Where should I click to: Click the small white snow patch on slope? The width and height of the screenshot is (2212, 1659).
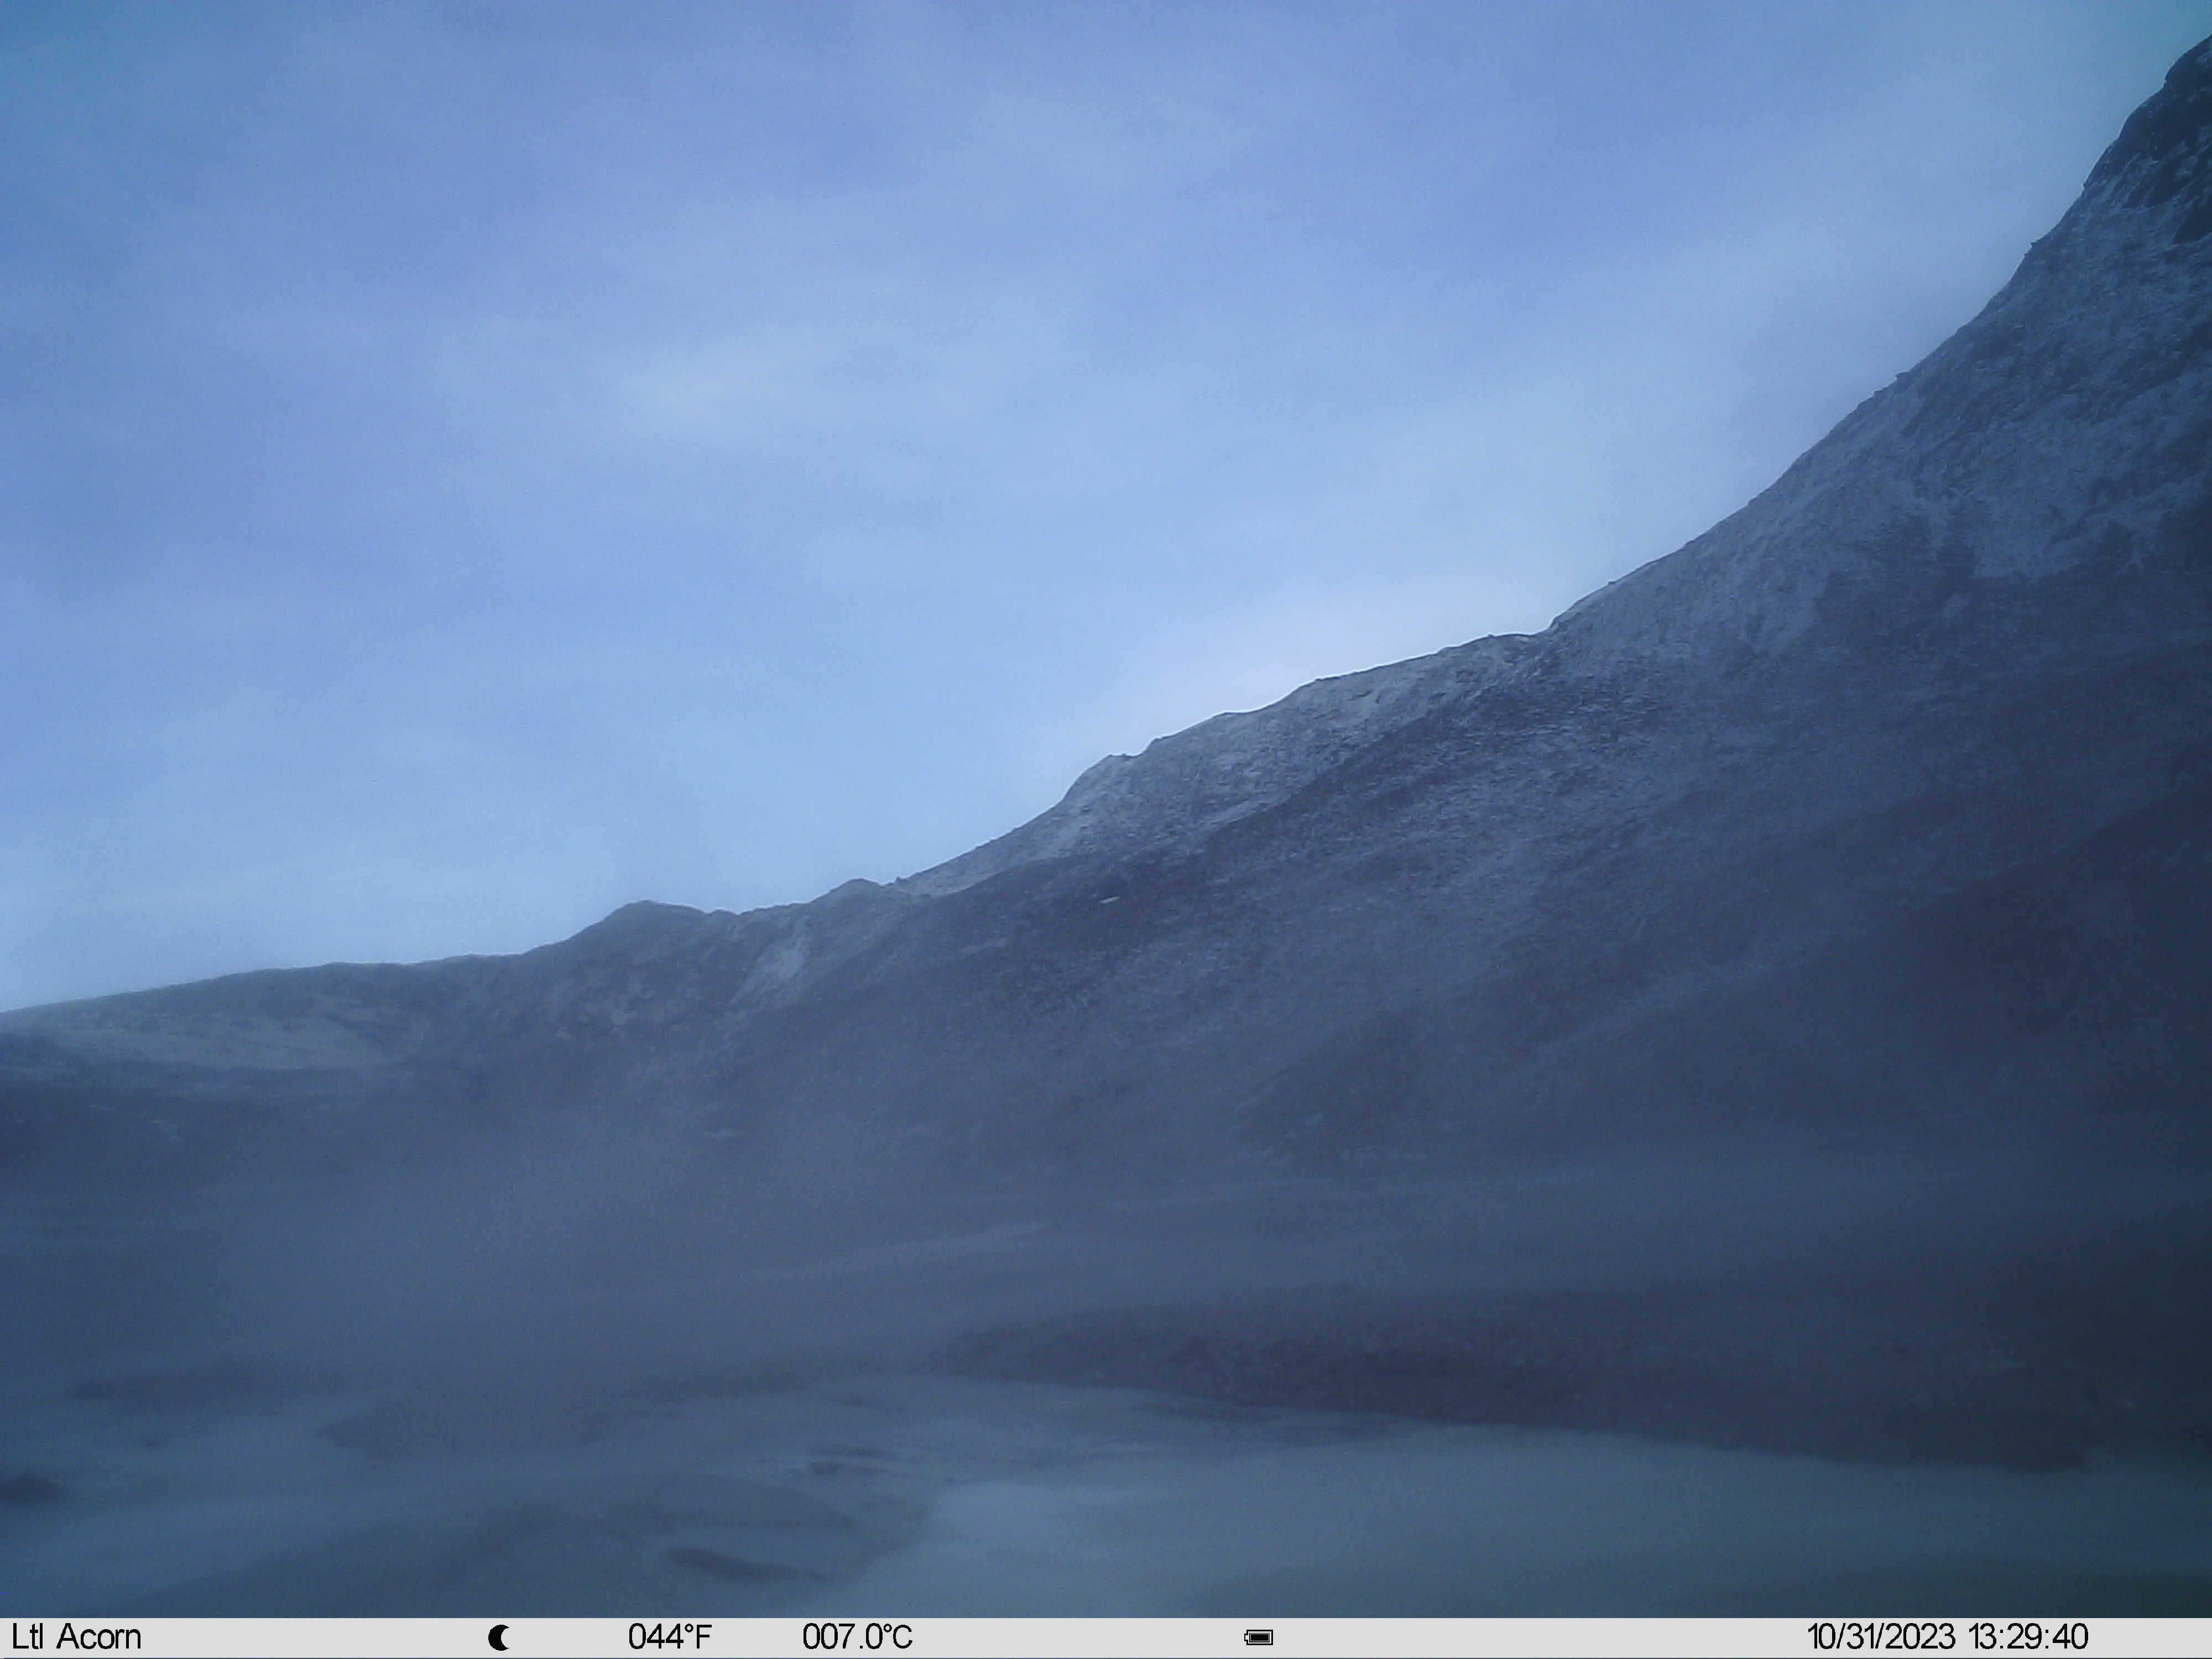click(x=1108, y=900)
